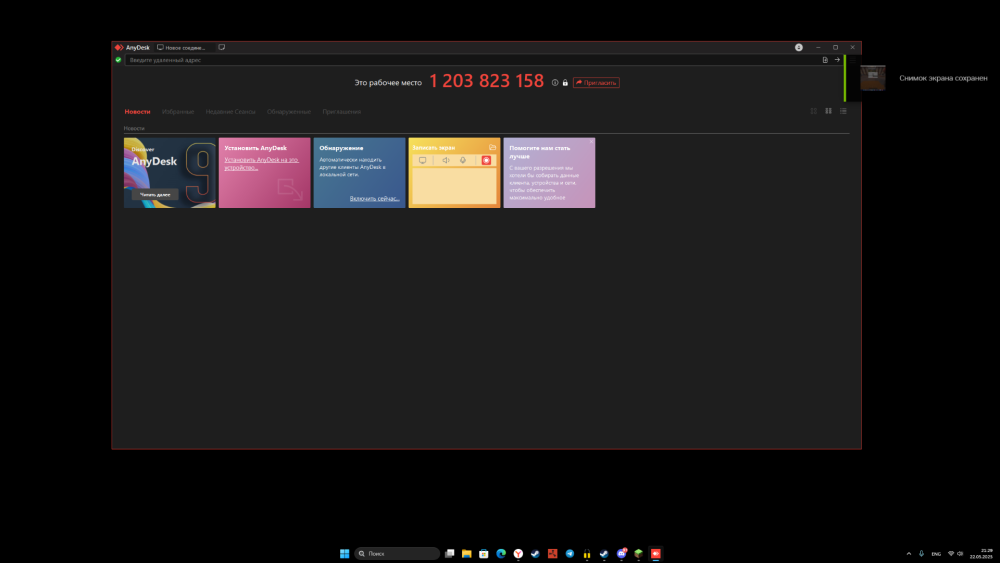Click the Пригласить button
Viewport: 1000px width, 563px height.
pos(596,82)
